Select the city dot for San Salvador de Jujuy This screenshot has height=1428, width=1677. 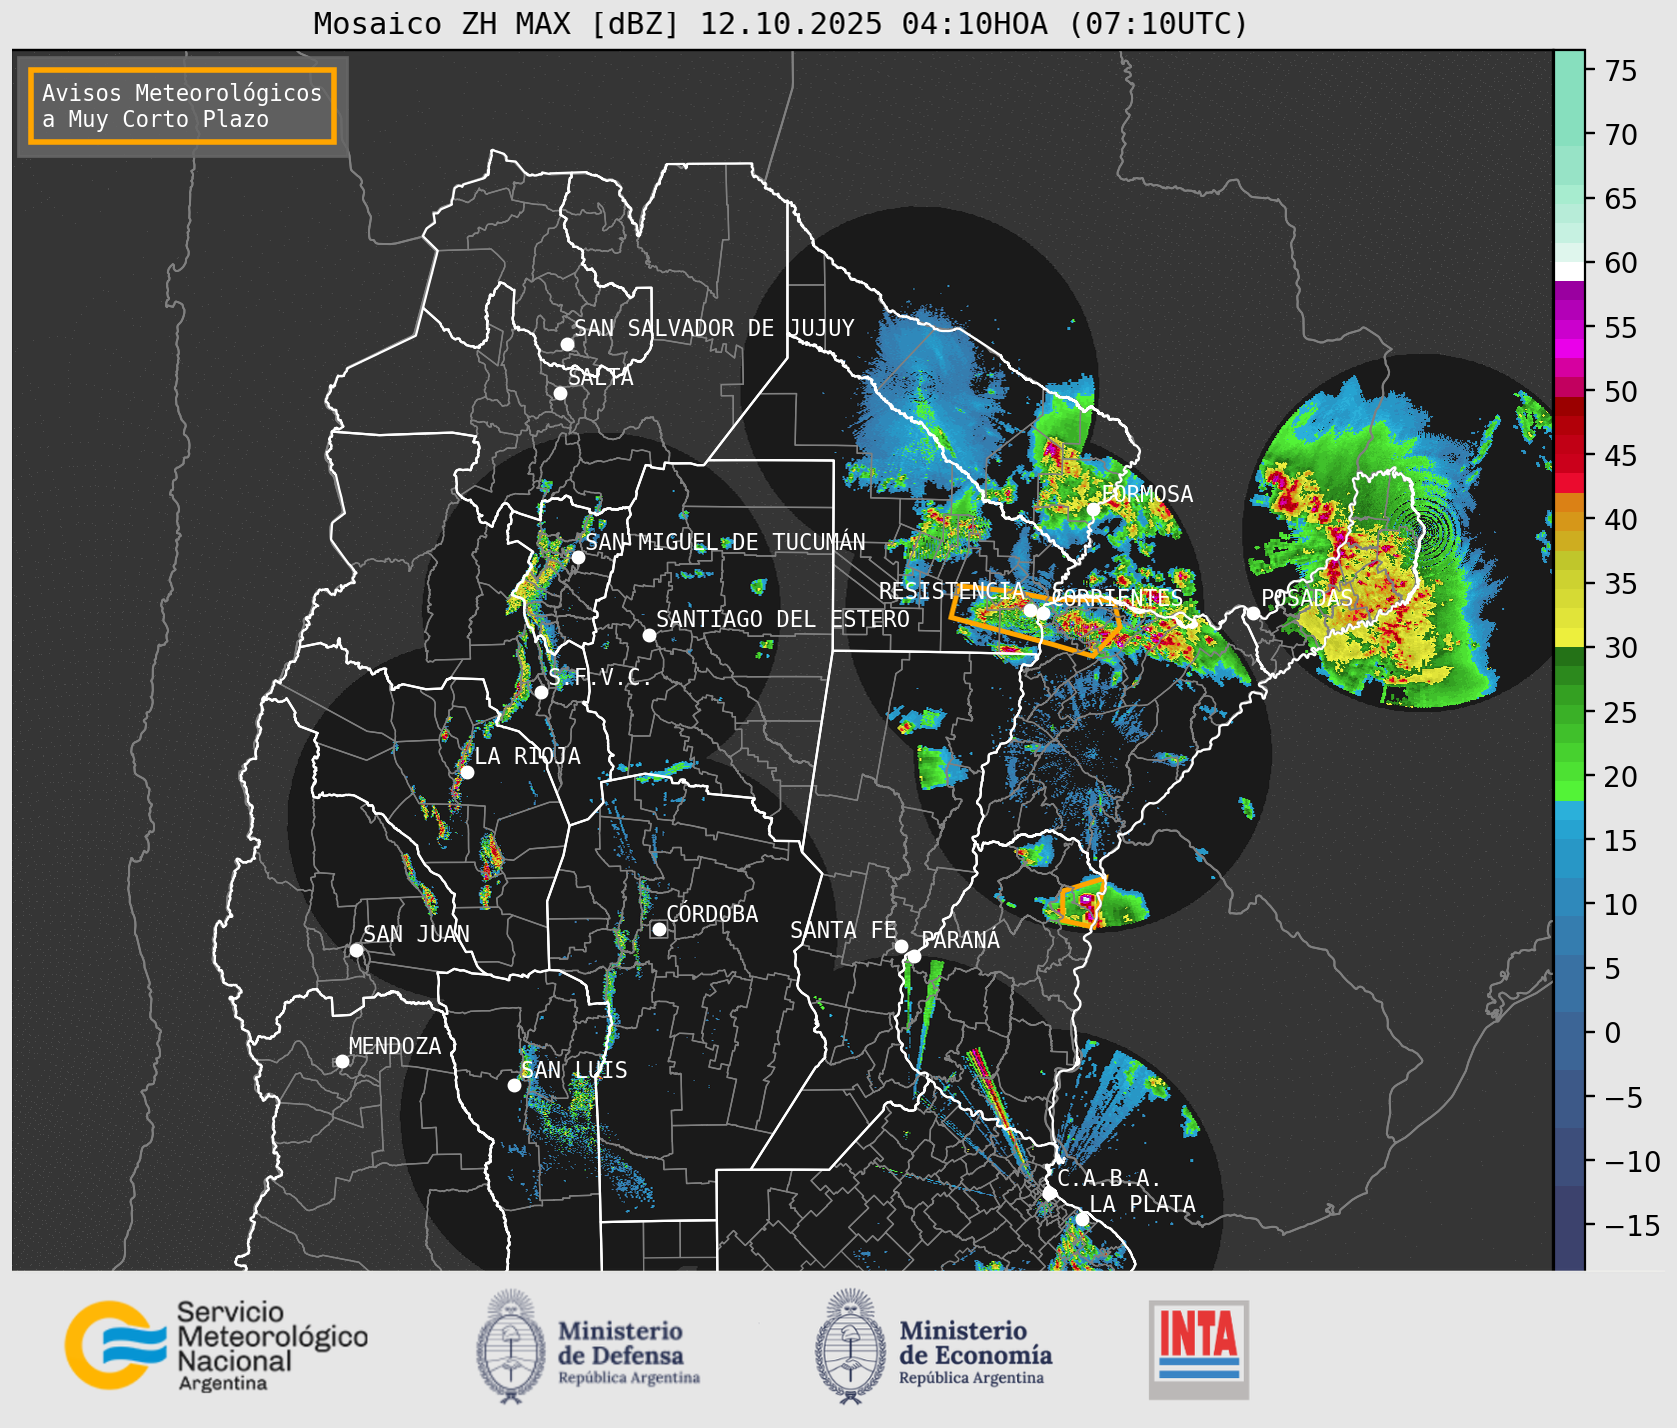point(567,344)
